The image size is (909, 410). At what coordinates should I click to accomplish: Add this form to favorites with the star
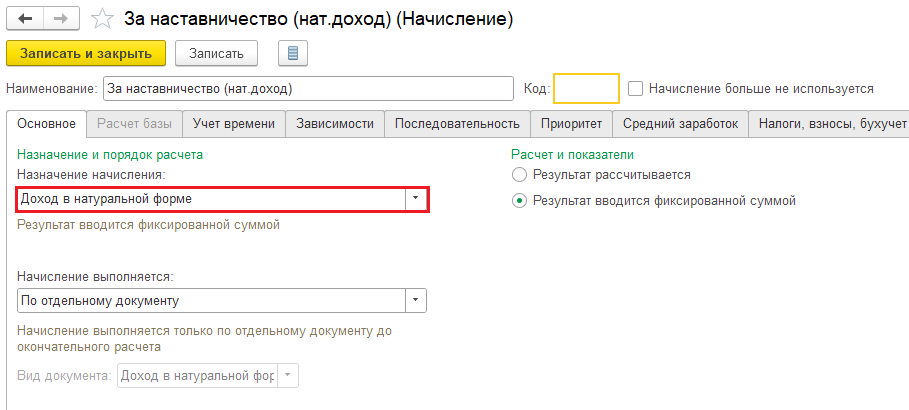coord(100,19)
